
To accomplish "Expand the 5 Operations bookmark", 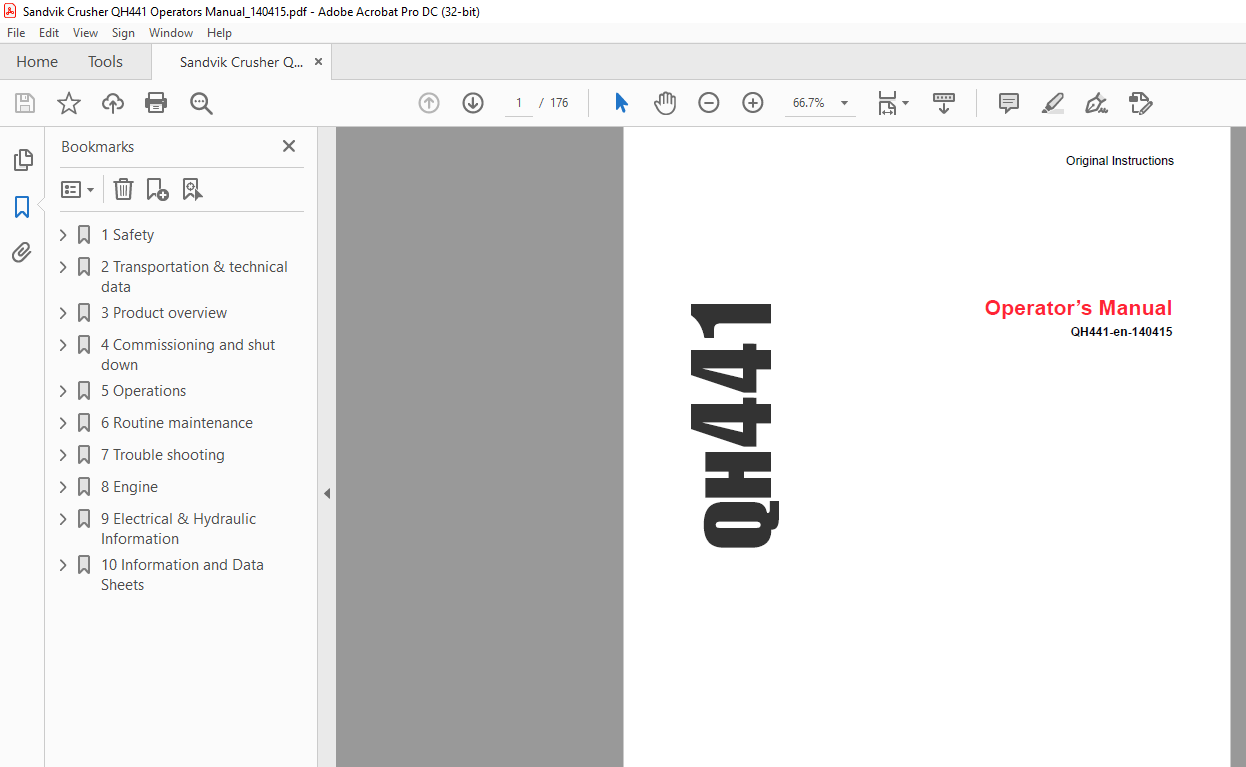I will 63,391.
